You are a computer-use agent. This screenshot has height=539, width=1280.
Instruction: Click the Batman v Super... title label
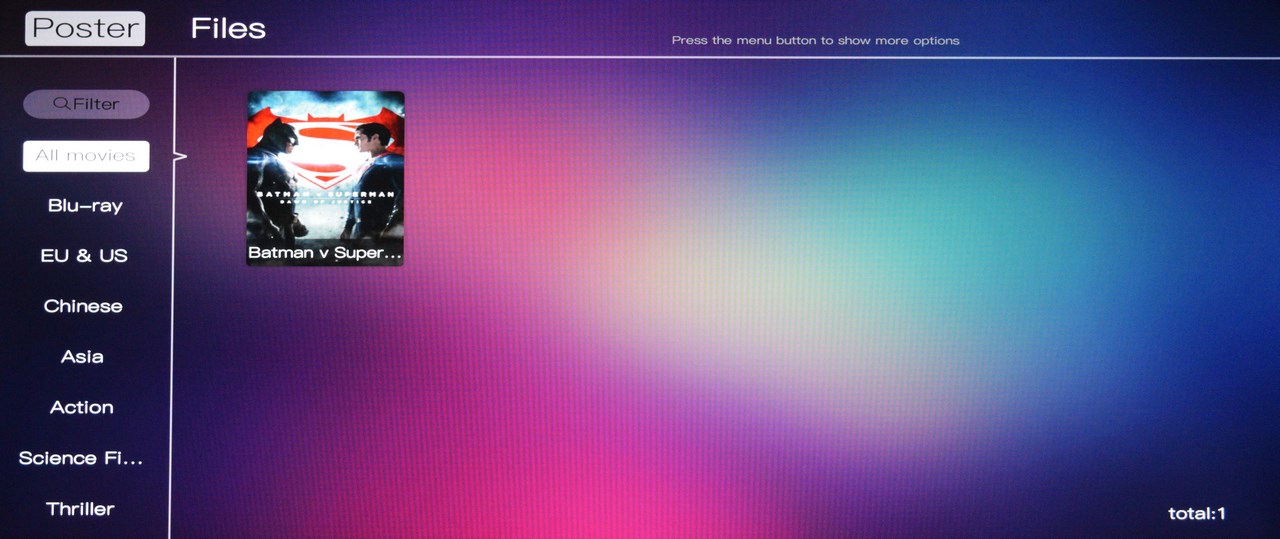[325, 253]
